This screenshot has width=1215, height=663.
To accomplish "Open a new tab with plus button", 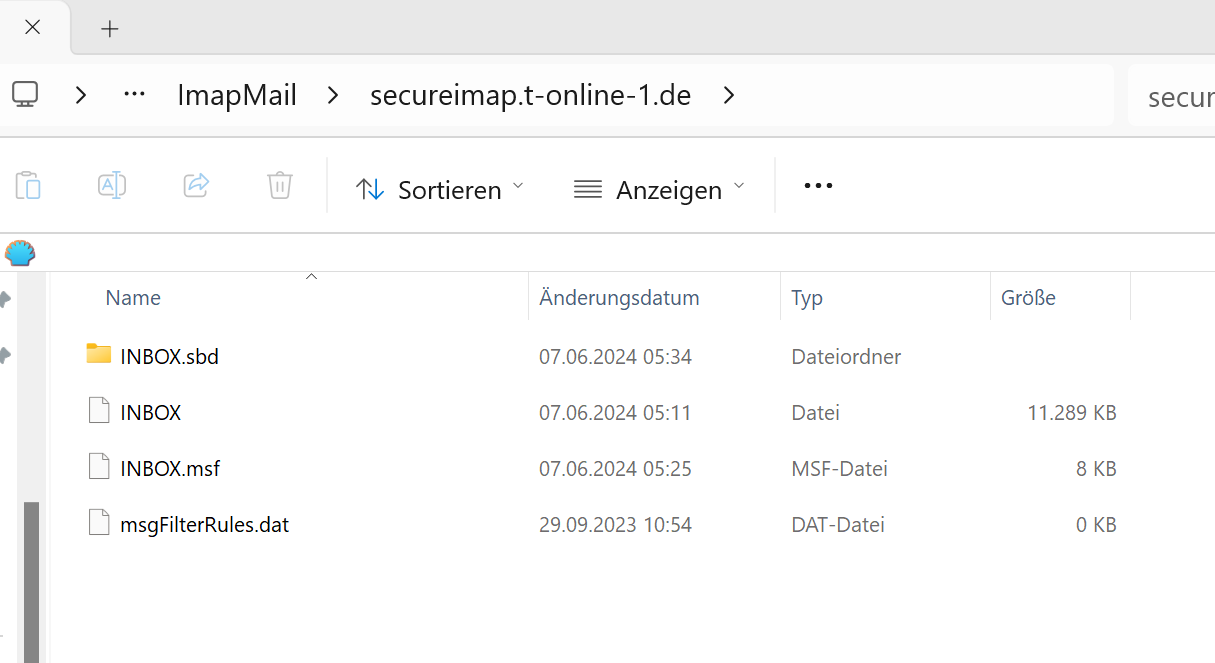I will (x=110, y=29).
